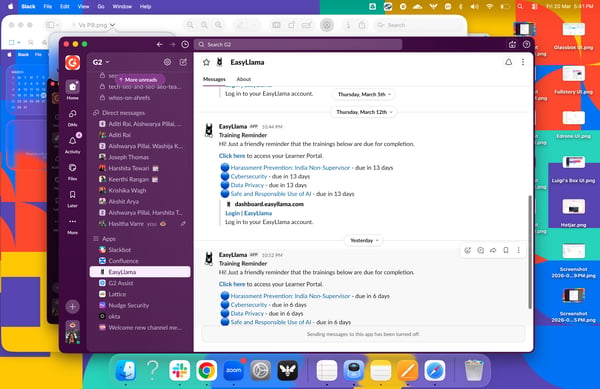The height and width of the screenshot is (389, 600).
Task: Open Data Privacy training due in 13 days
Action: click(247, 185)
